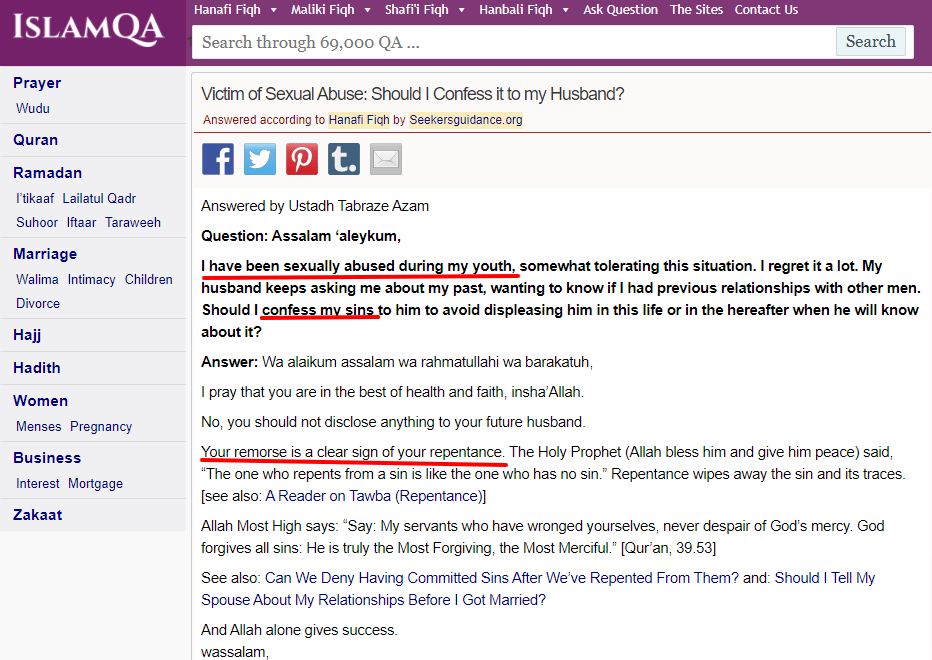Viewport: 932px width, 660px height.
Task: Click the article title heading
Action: (413, 94)
